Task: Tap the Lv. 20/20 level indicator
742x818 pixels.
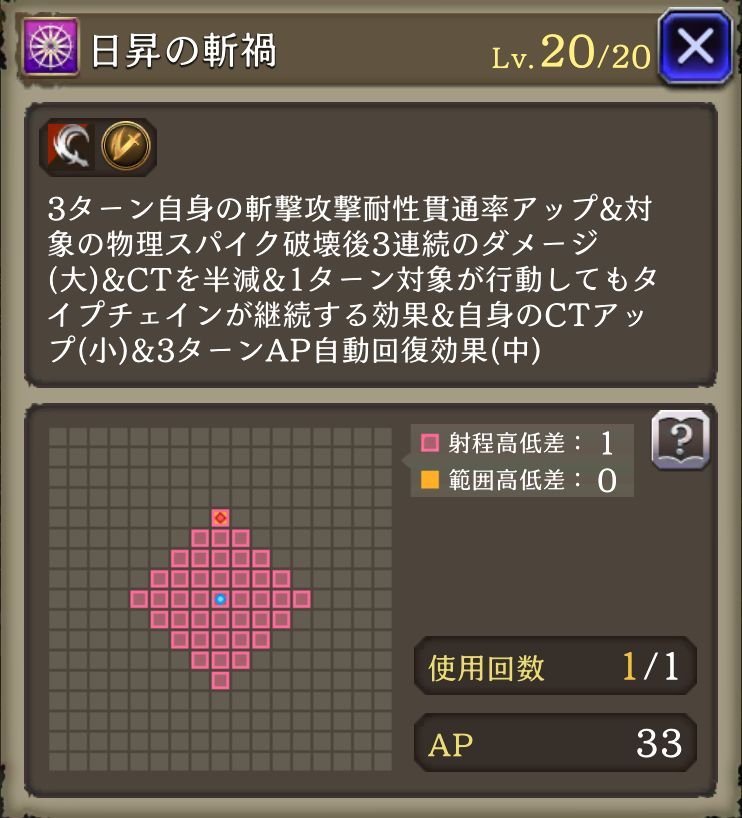Action: 571,53
